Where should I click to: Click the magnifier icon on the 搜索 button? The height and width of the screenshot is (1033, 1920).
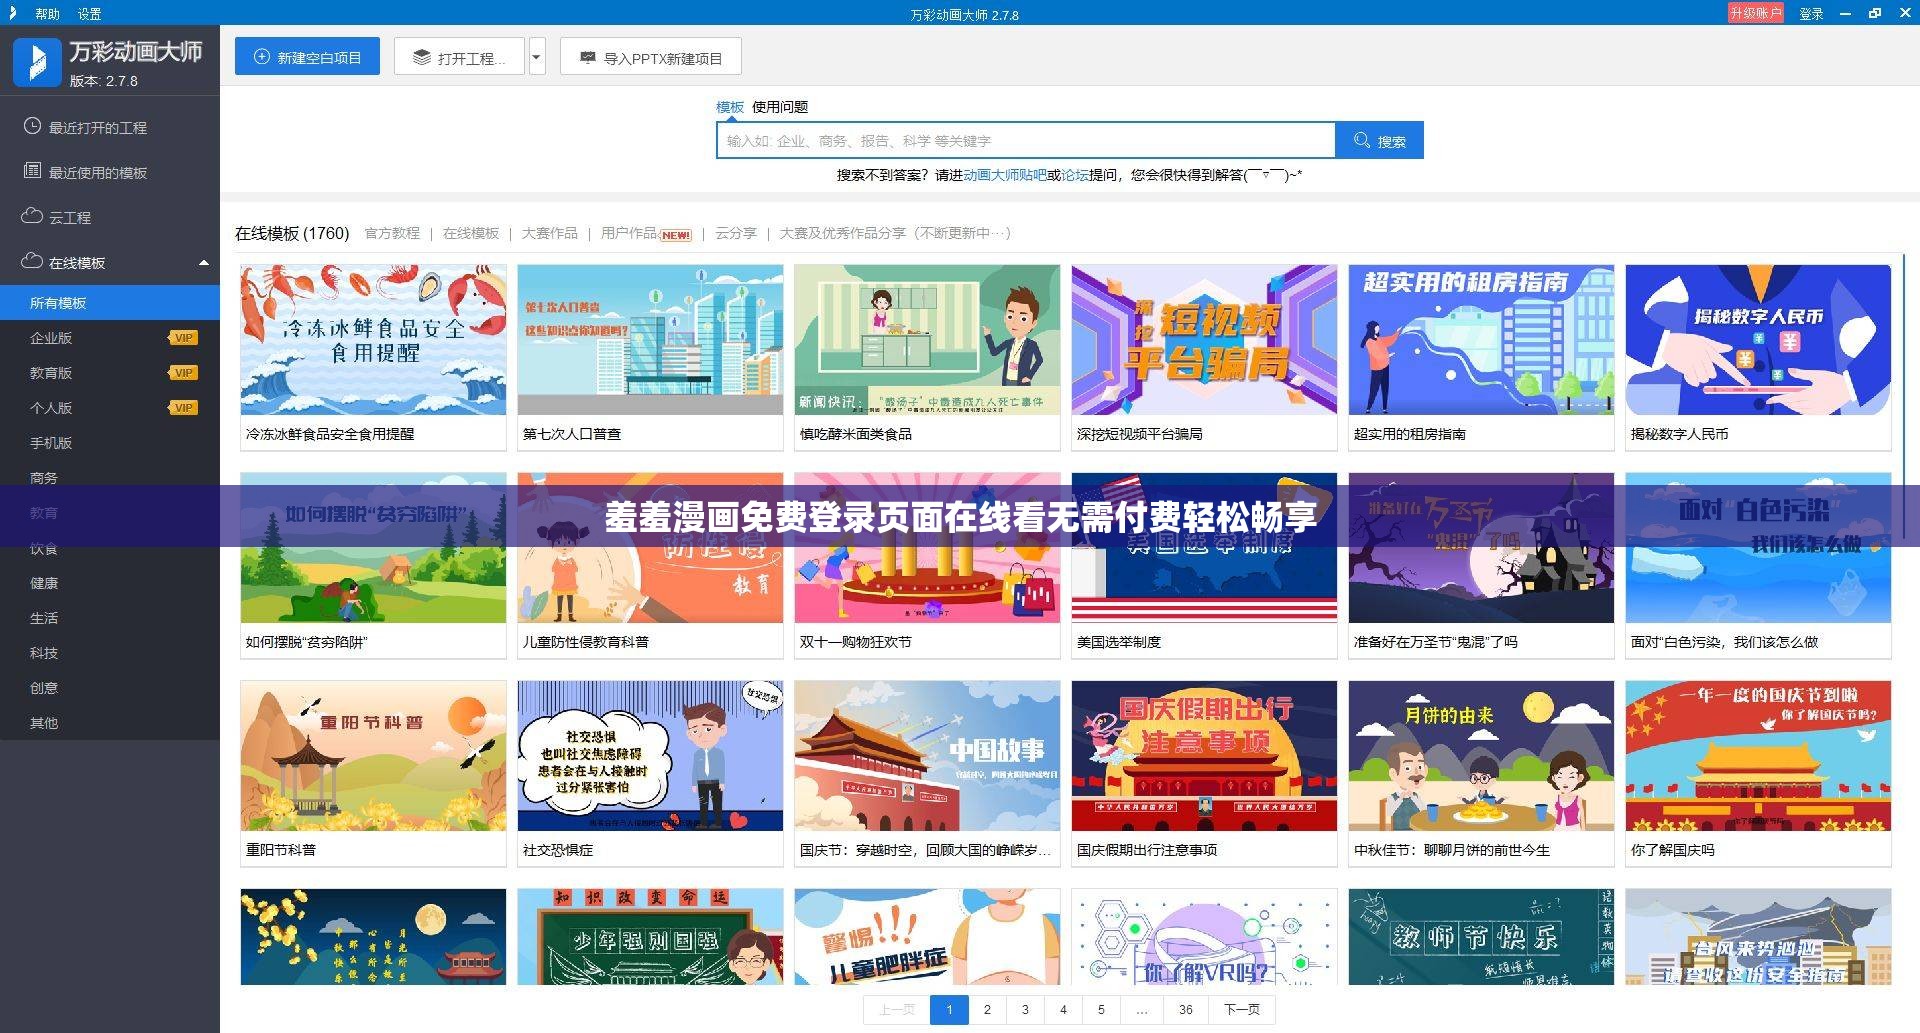(1361, 140)
